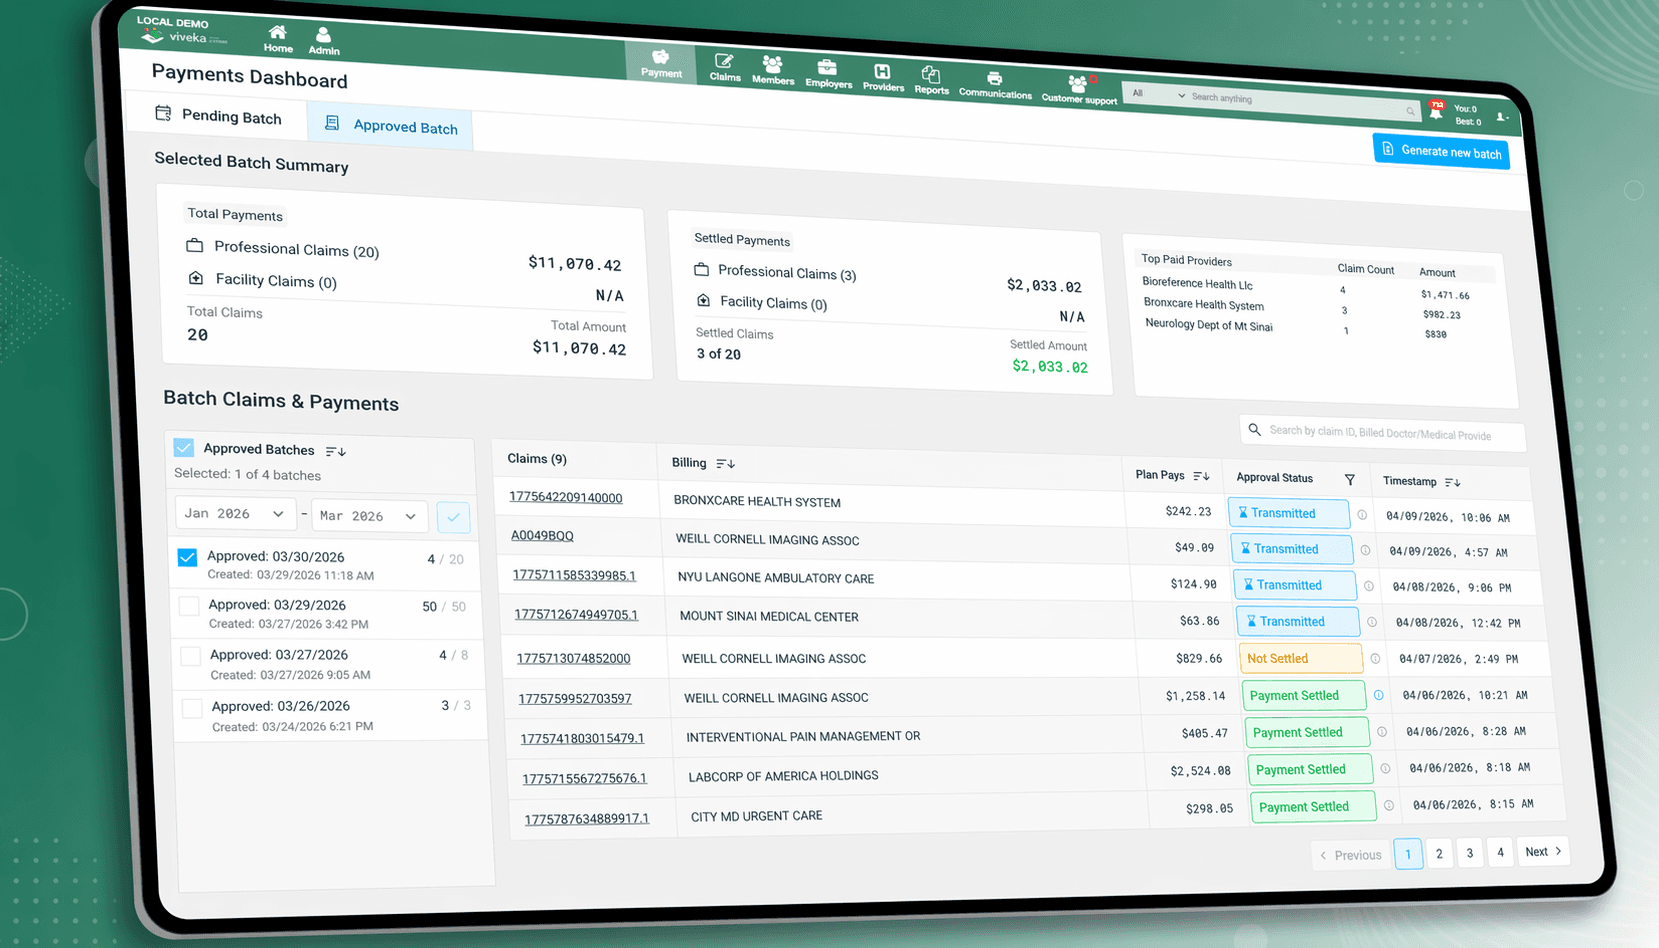The height and width of the screenshot is (948, 1659).
Task: Click the notification bell icon
Action: tap(1436, 111)
